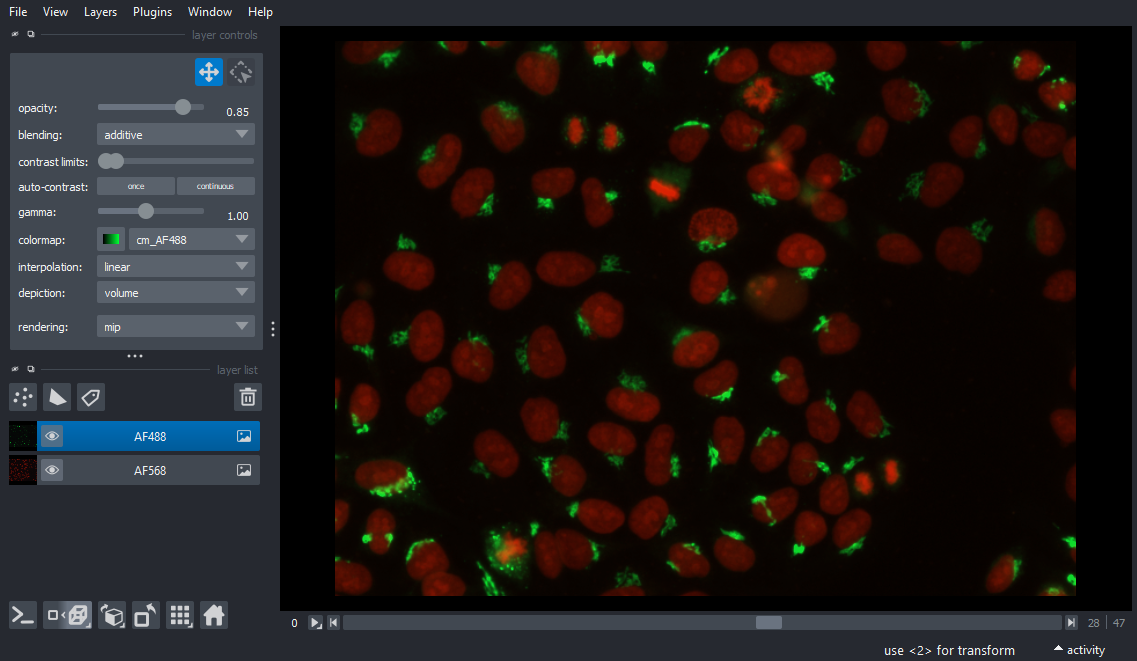
Task: Play the axis 0 slider animation
Action: point(315,623)
